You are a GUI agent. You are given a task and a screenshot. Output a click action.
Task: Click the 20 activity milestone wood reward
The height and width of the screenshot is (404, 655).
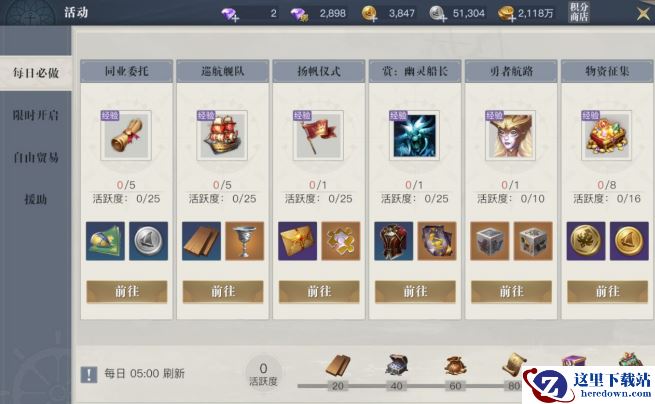tap(338, 366)
